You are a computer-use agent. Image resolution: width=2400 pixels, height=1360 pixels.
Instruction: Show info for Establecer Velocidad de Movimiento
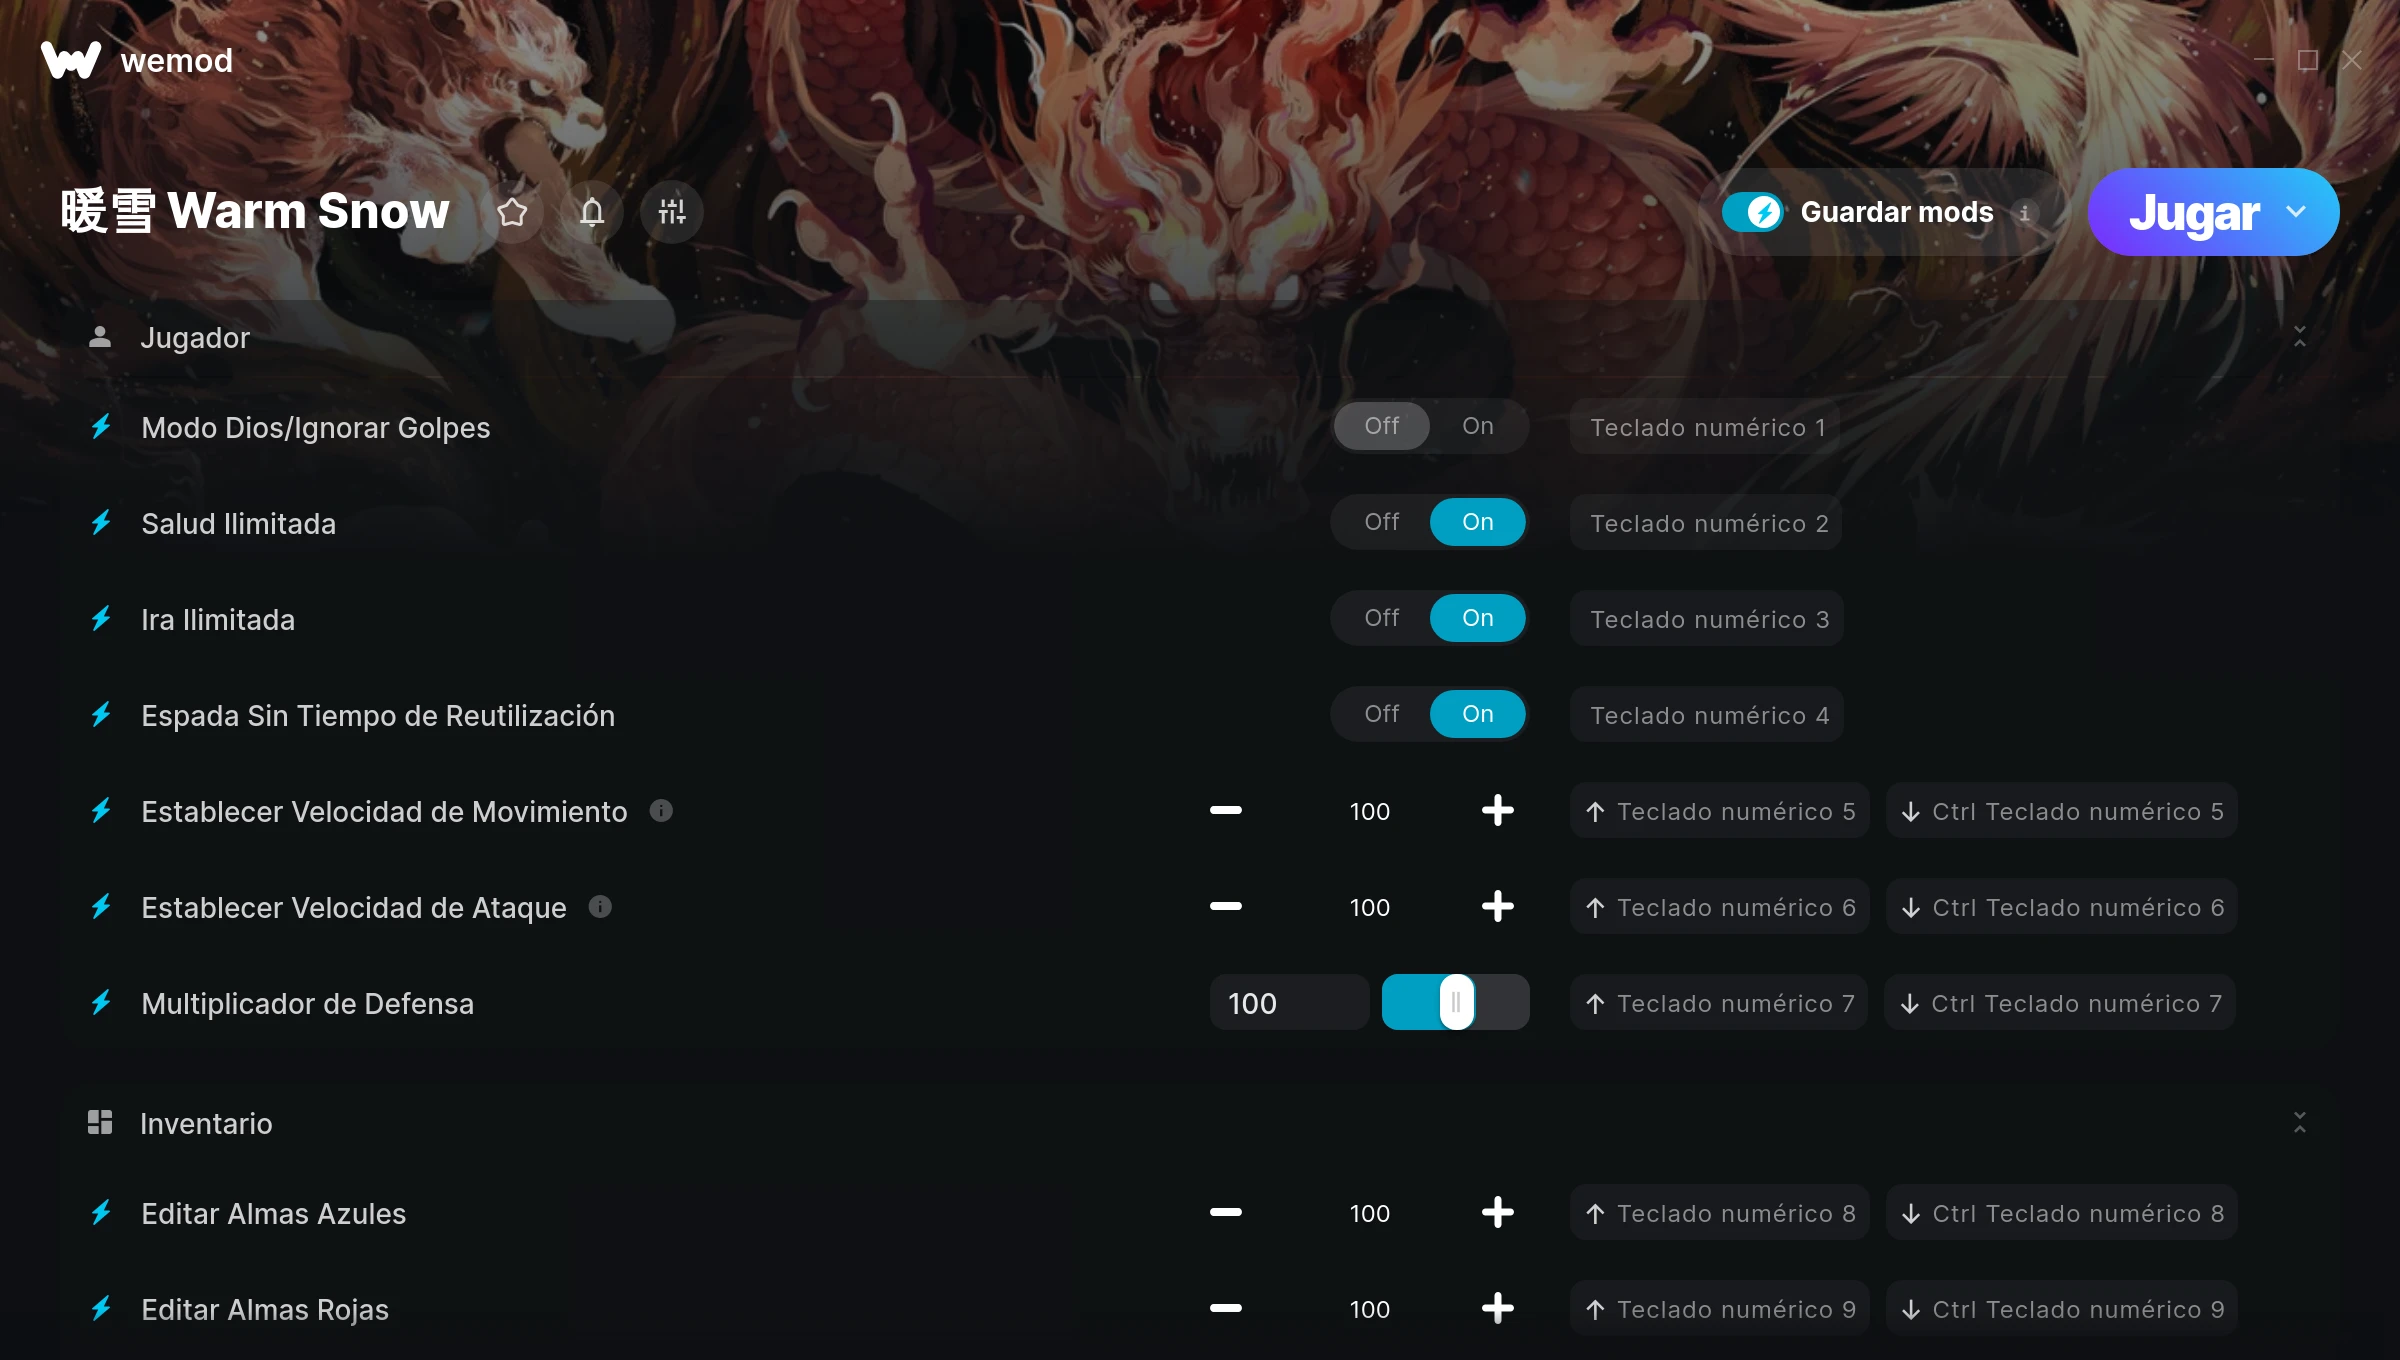coord(661,810)
